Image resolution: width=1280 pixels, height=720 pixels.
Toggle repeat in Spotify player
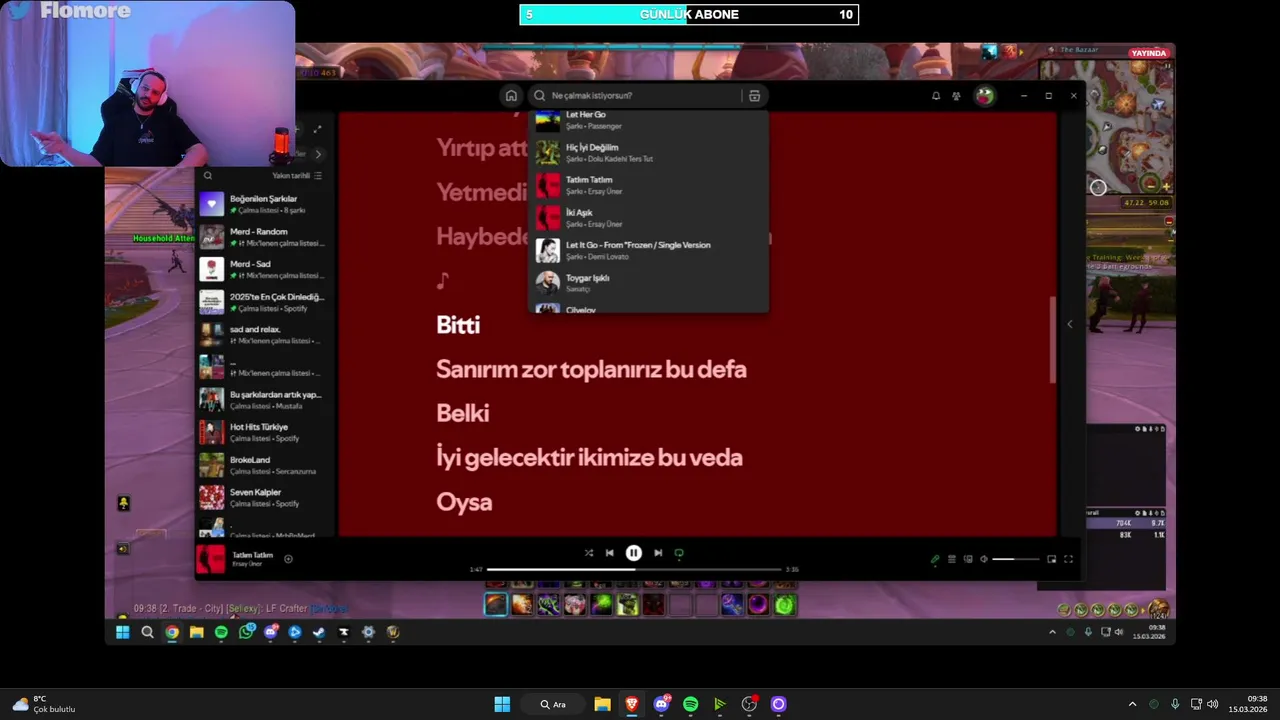point(679,553)
